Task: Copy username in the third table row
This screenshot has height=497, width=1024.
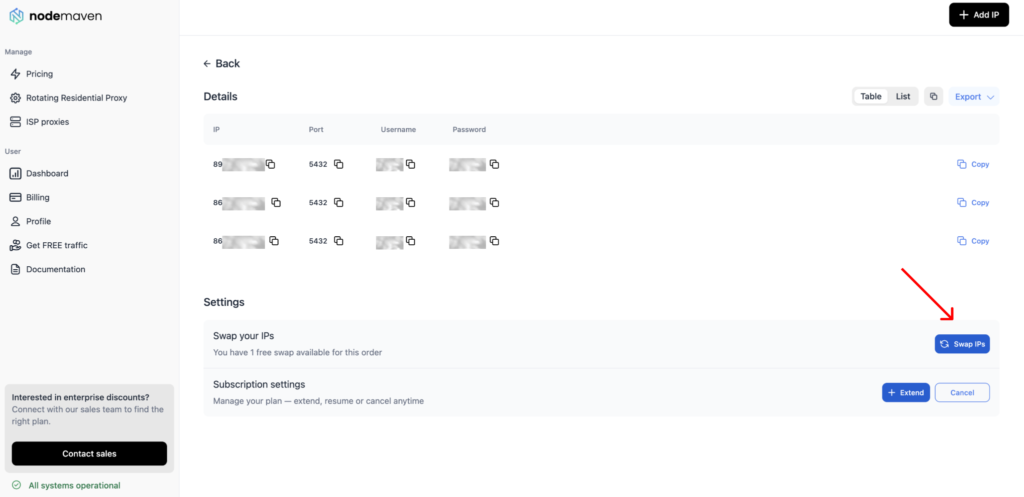Action: (x=410, y=241)
